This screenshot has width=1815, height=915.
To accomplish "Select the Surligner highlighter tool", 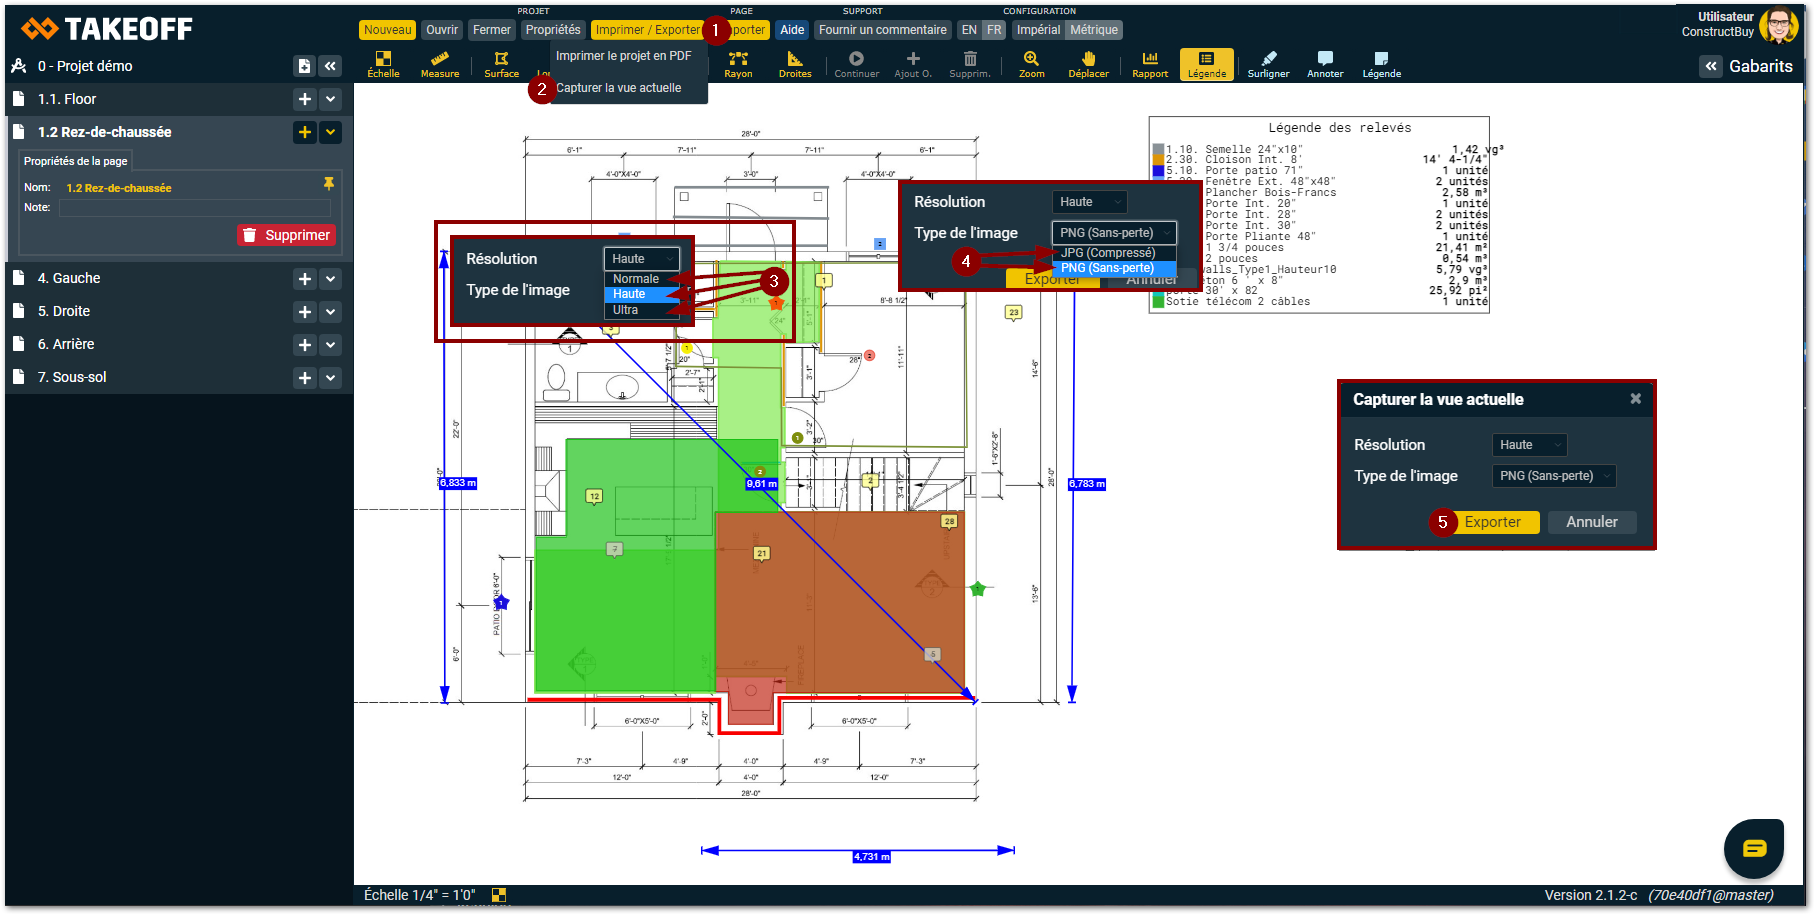I will (1268, 65).
